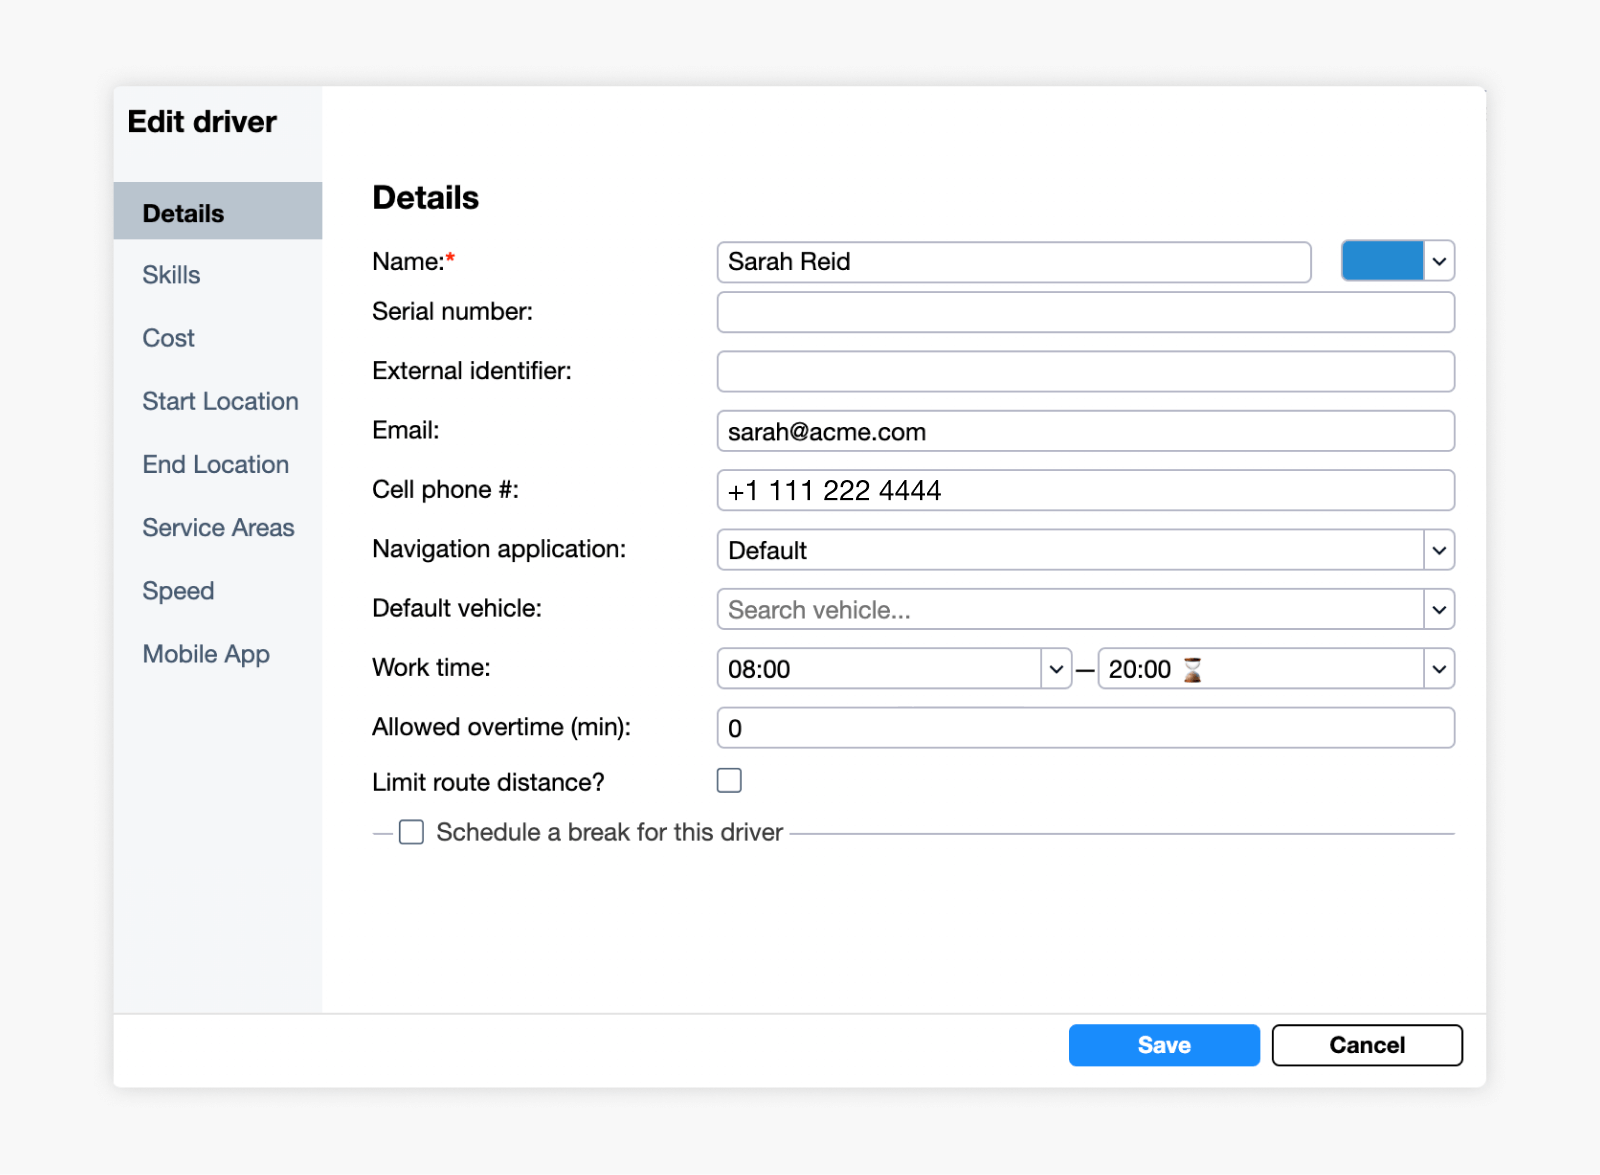Switch to the Skills tab
1600x1175 pixels.
pos(171,275)
